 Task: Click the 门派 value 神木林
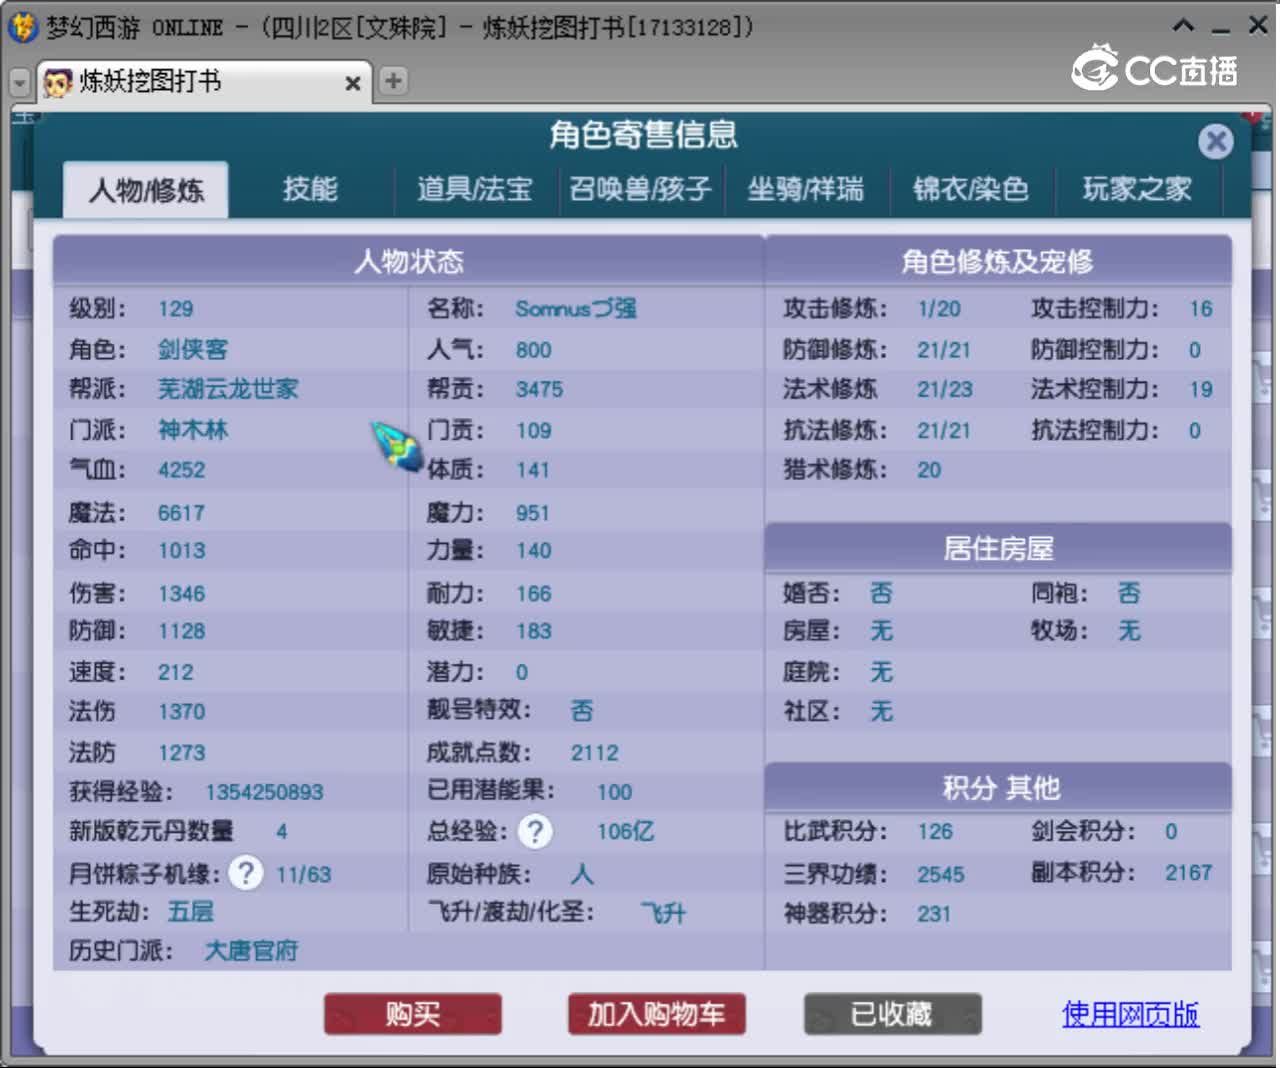pos(193,430)
